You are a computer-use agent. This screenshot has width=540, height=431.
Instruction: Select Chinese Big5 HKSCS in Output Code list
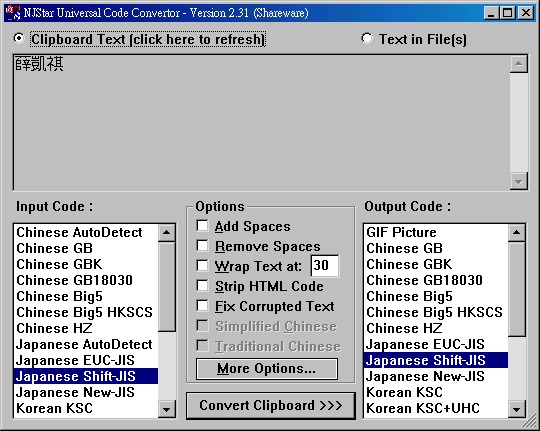(x=436, y=312)
